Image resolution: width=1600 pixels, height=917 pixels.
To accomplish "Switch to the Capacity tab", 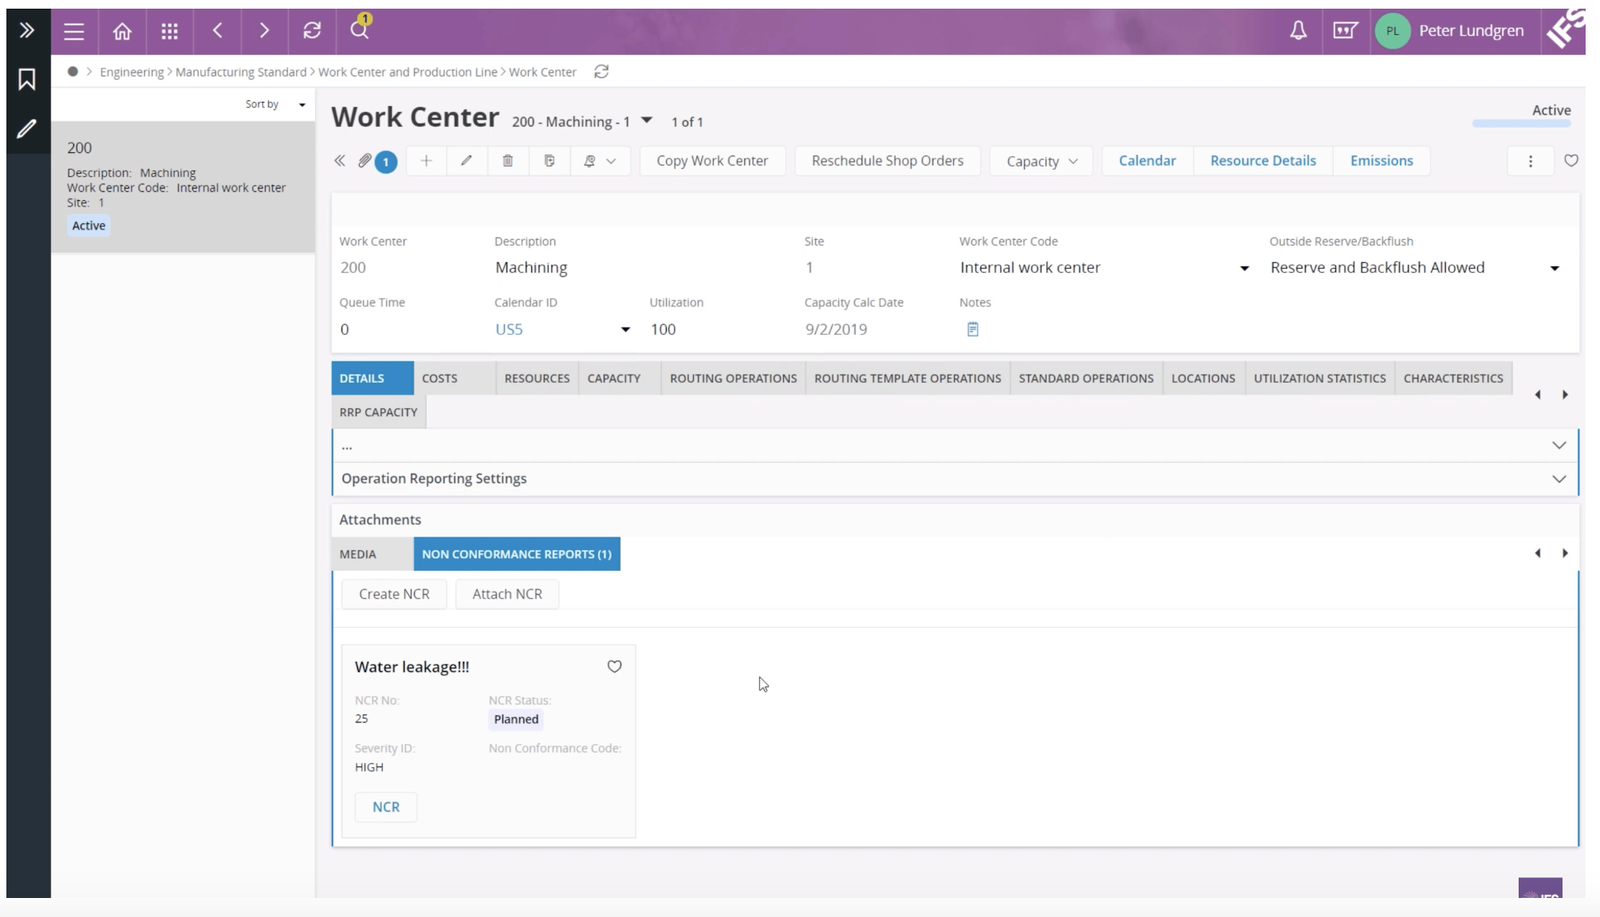I will 620,378.
